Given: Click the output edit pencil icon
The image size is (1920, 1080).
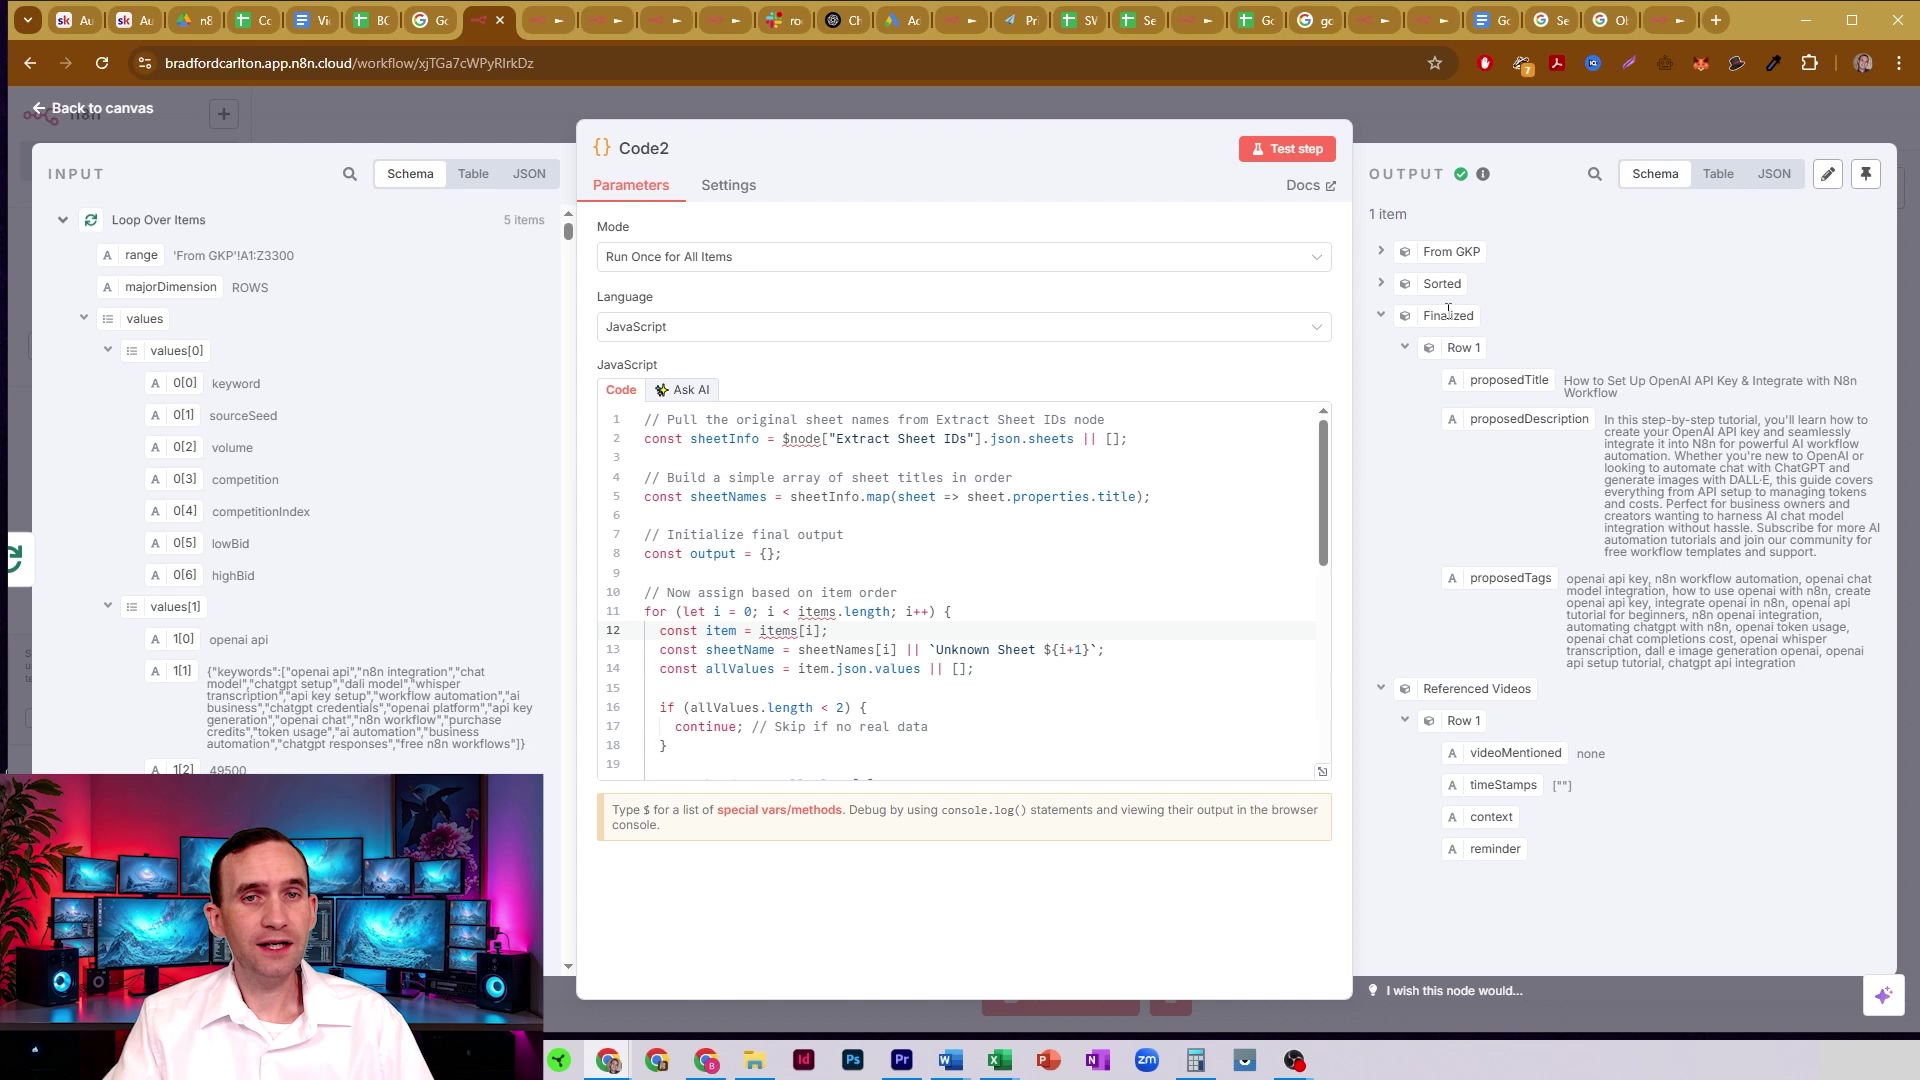Looking at the screenshot, I should pos(1827,174).
